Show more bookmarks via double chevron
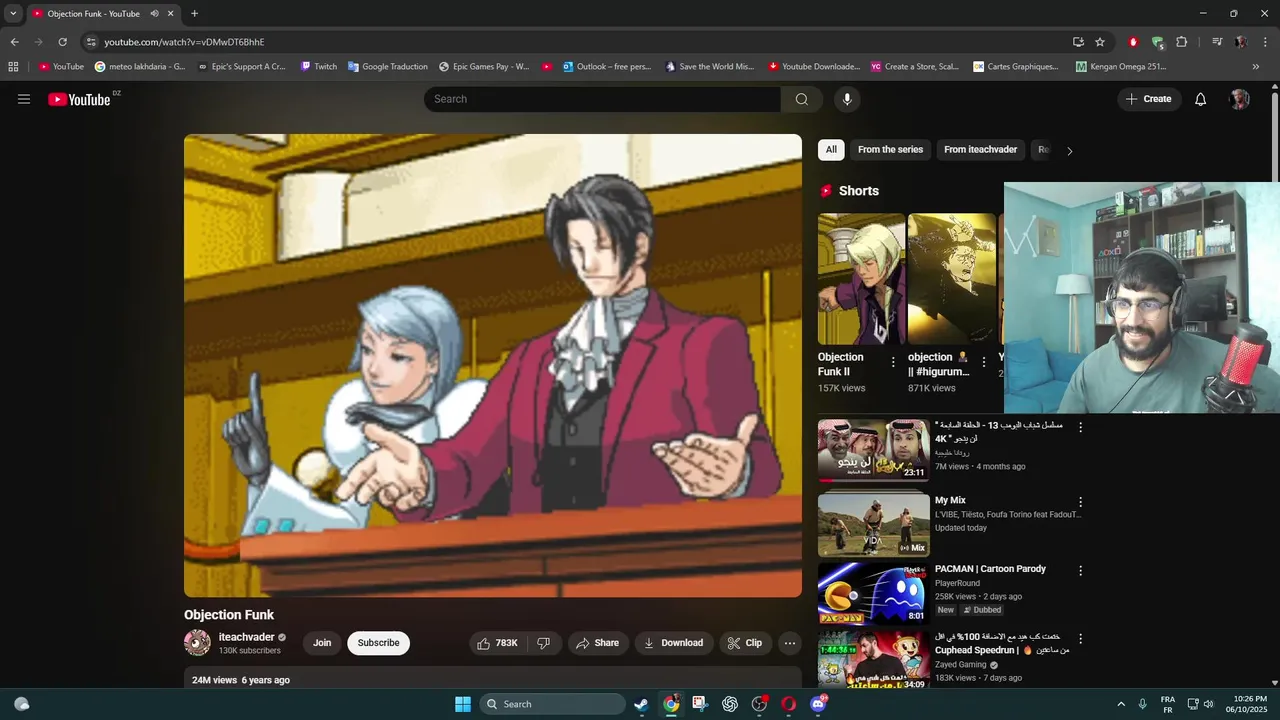The width and height of the screenshot is (1280, 720). 1256,67
